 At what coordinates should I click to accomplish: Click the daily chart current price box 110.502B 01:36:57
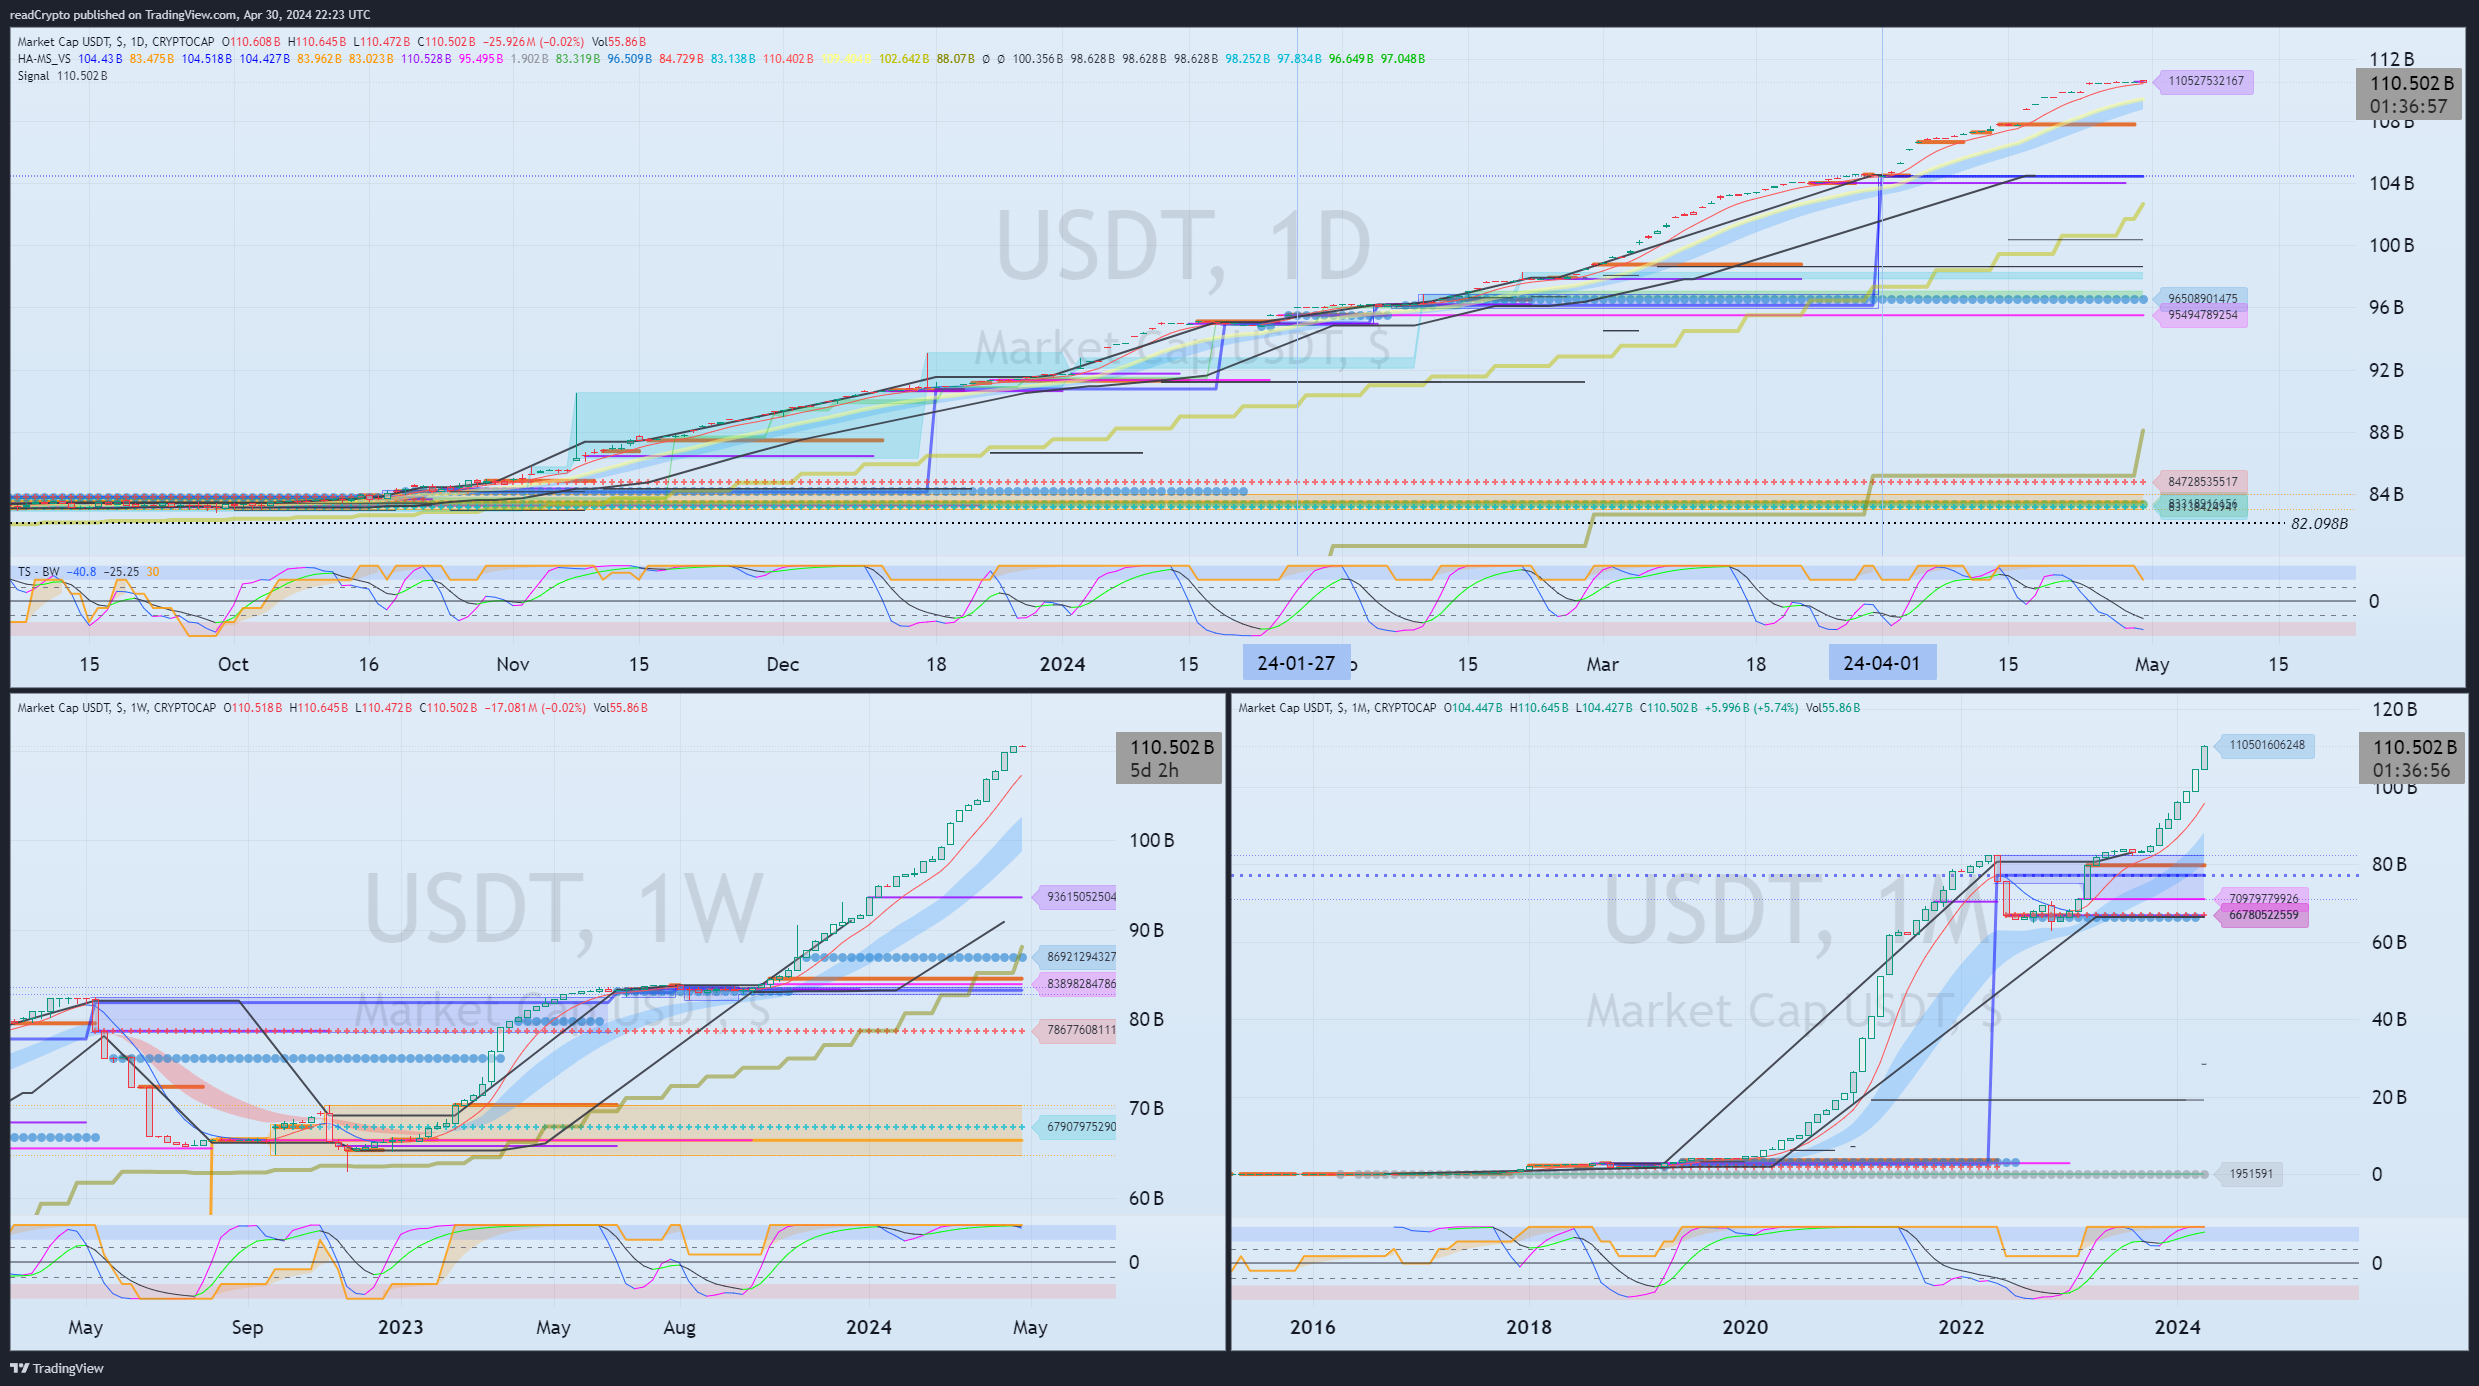tap(2410, 94)
